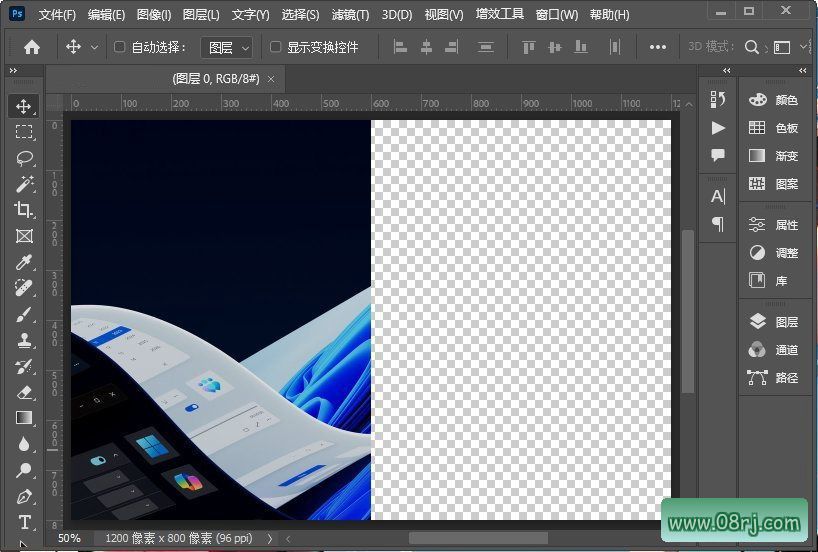Image resolution: width=818 pixels, height=552 pixels.
Task: Select the Brush tool
Action: pos(23,315)
